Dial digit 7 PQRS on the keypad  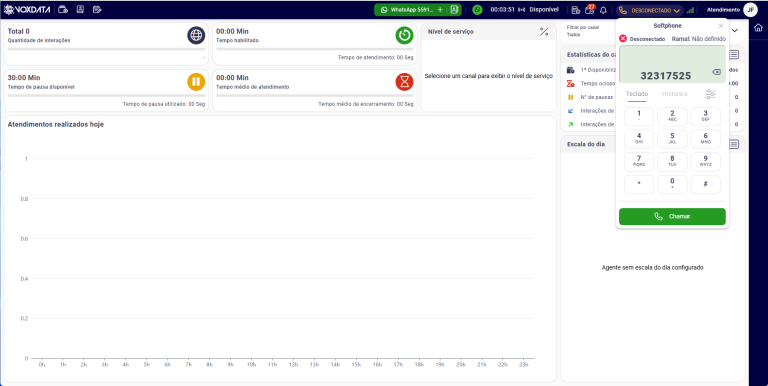click(x=639, y=162)
